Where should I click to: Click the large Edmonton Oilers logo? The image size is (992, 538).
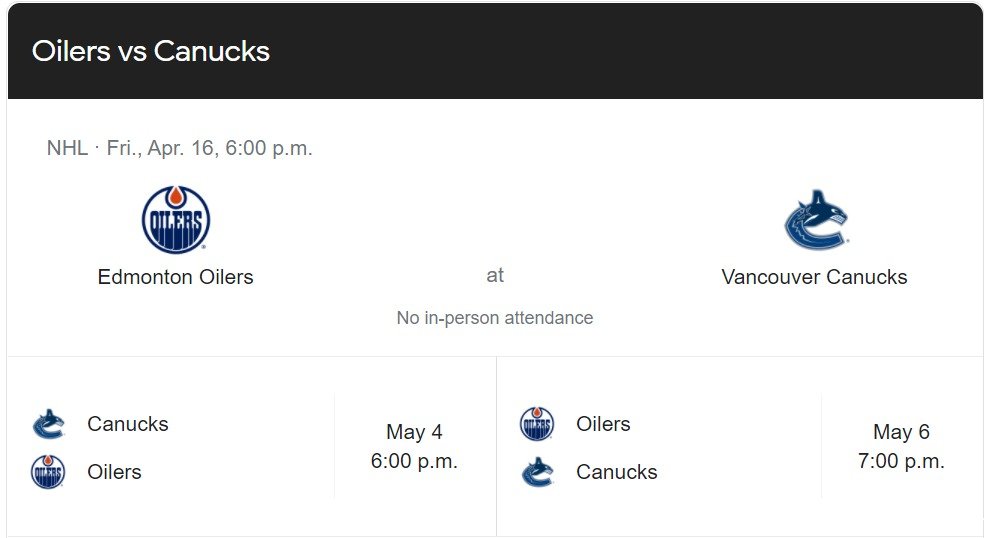pyautogui.click(x=176, y=220)
